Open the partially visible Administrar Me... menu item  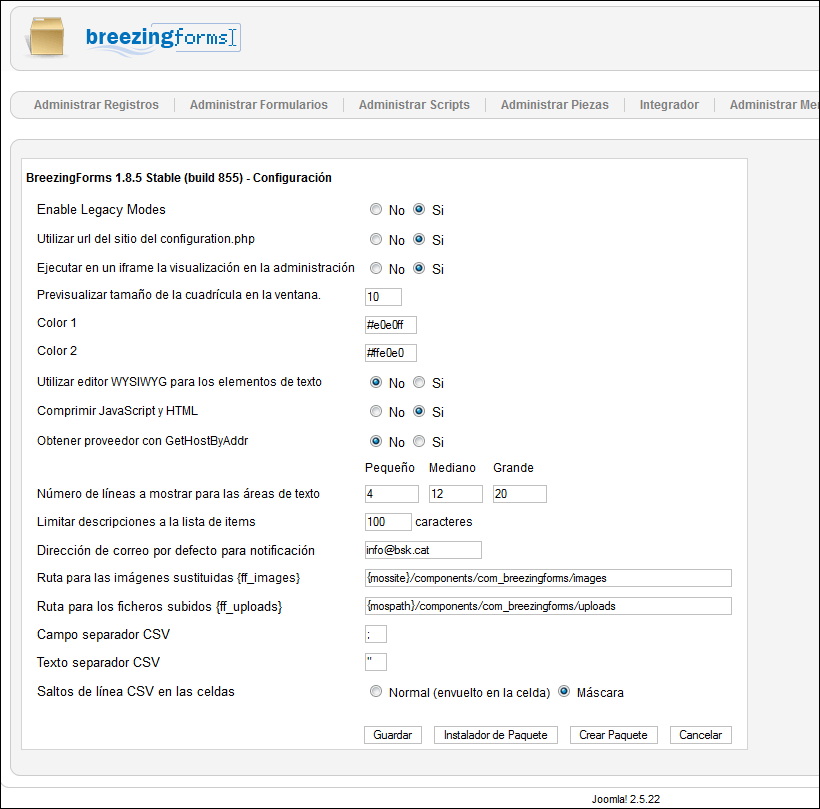(775, 105)
